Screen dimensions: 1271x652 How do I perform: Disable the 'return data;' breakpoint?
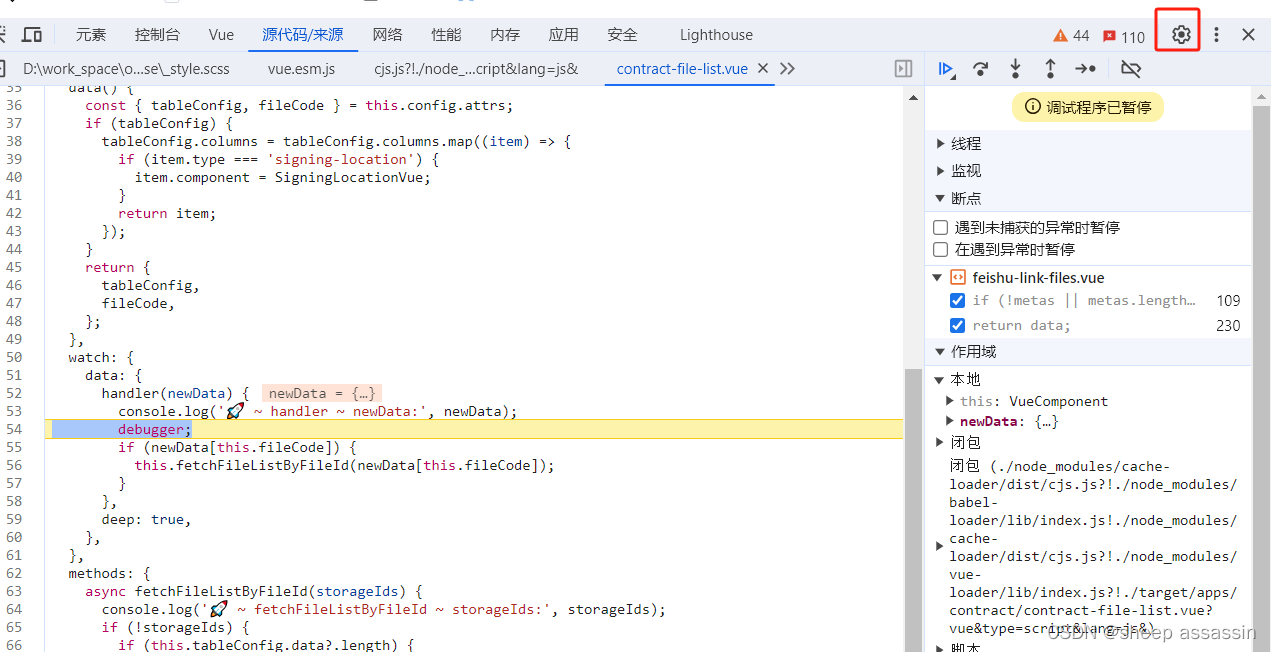click(957, 325)
